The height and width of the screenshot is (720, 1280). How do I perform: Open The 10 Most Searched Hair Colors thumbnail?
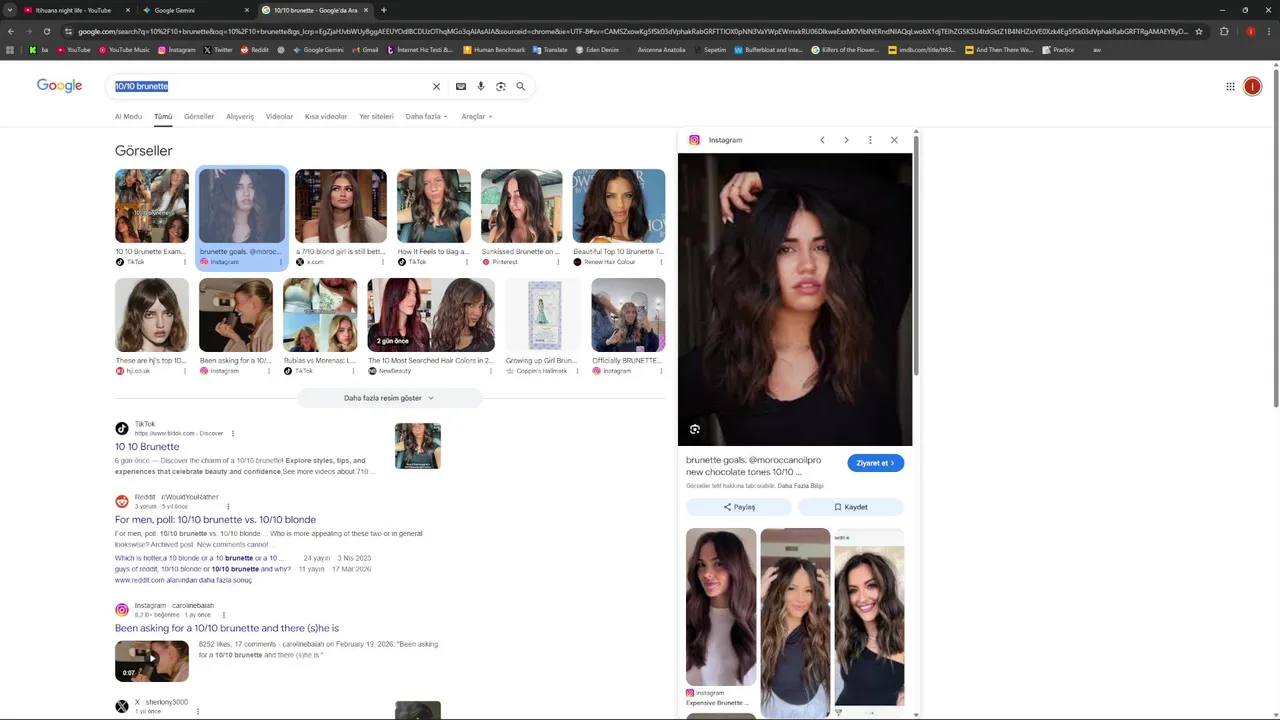pyautogui.click(x=431, y=315)
